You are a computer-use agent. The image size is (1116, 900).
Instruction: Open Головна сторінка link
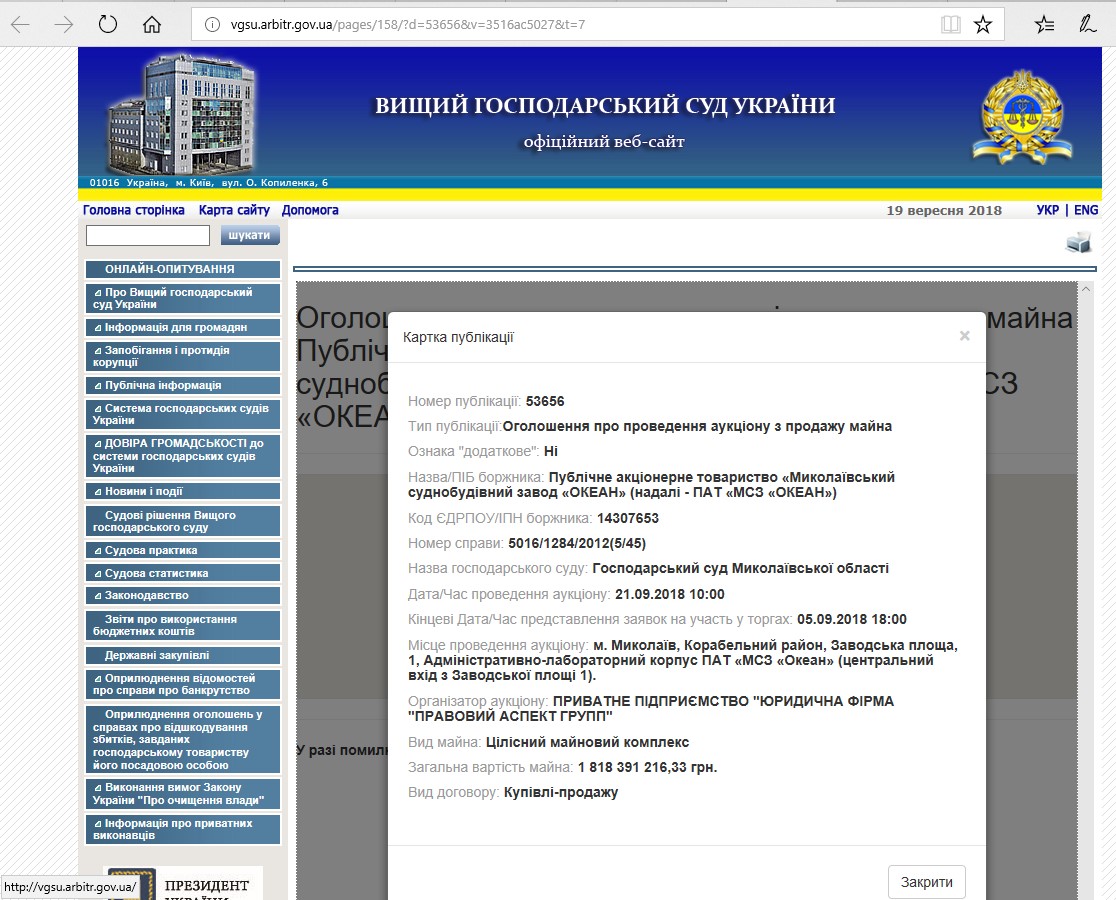click(134, 210)
